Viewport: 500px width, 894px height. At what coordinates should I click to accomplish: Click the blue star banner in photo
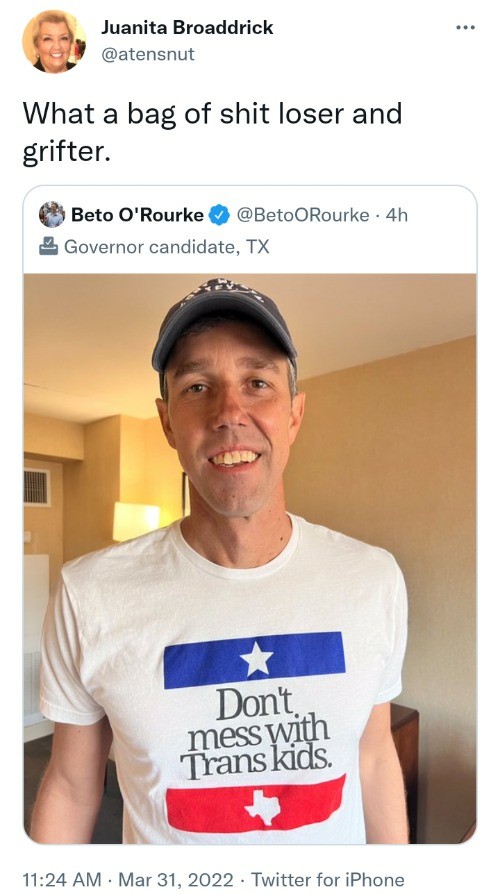pyautogui.click(x=254, y=660)
